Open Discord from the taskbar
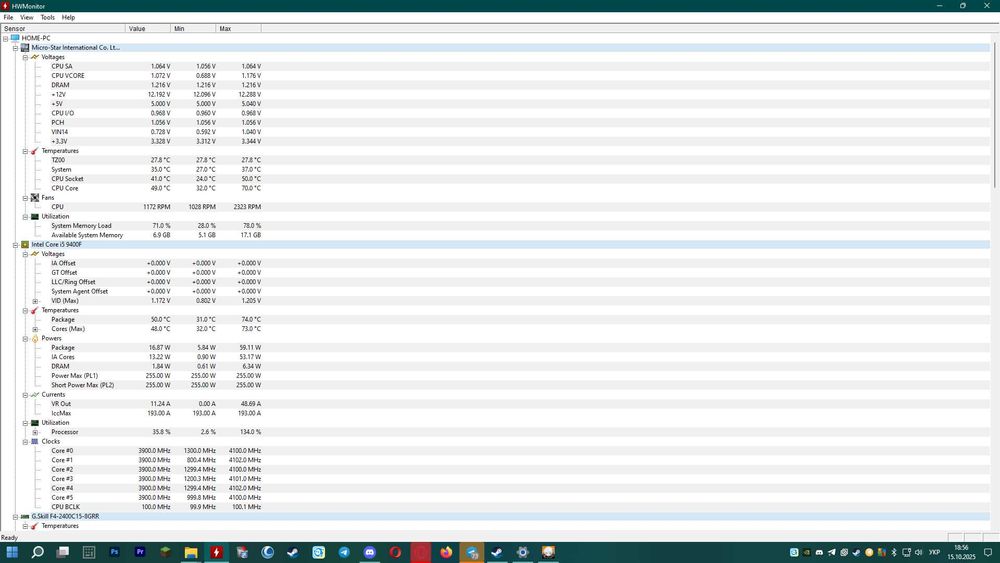 370,552
